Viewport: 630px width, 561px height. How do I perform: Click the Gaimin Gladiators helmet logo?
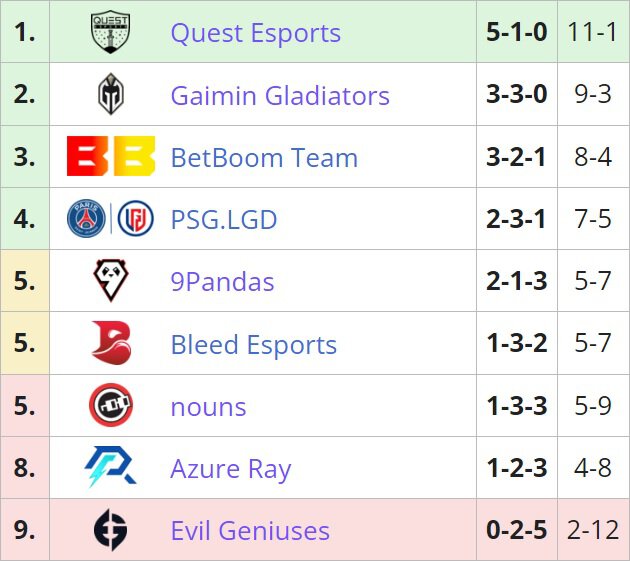111,94
